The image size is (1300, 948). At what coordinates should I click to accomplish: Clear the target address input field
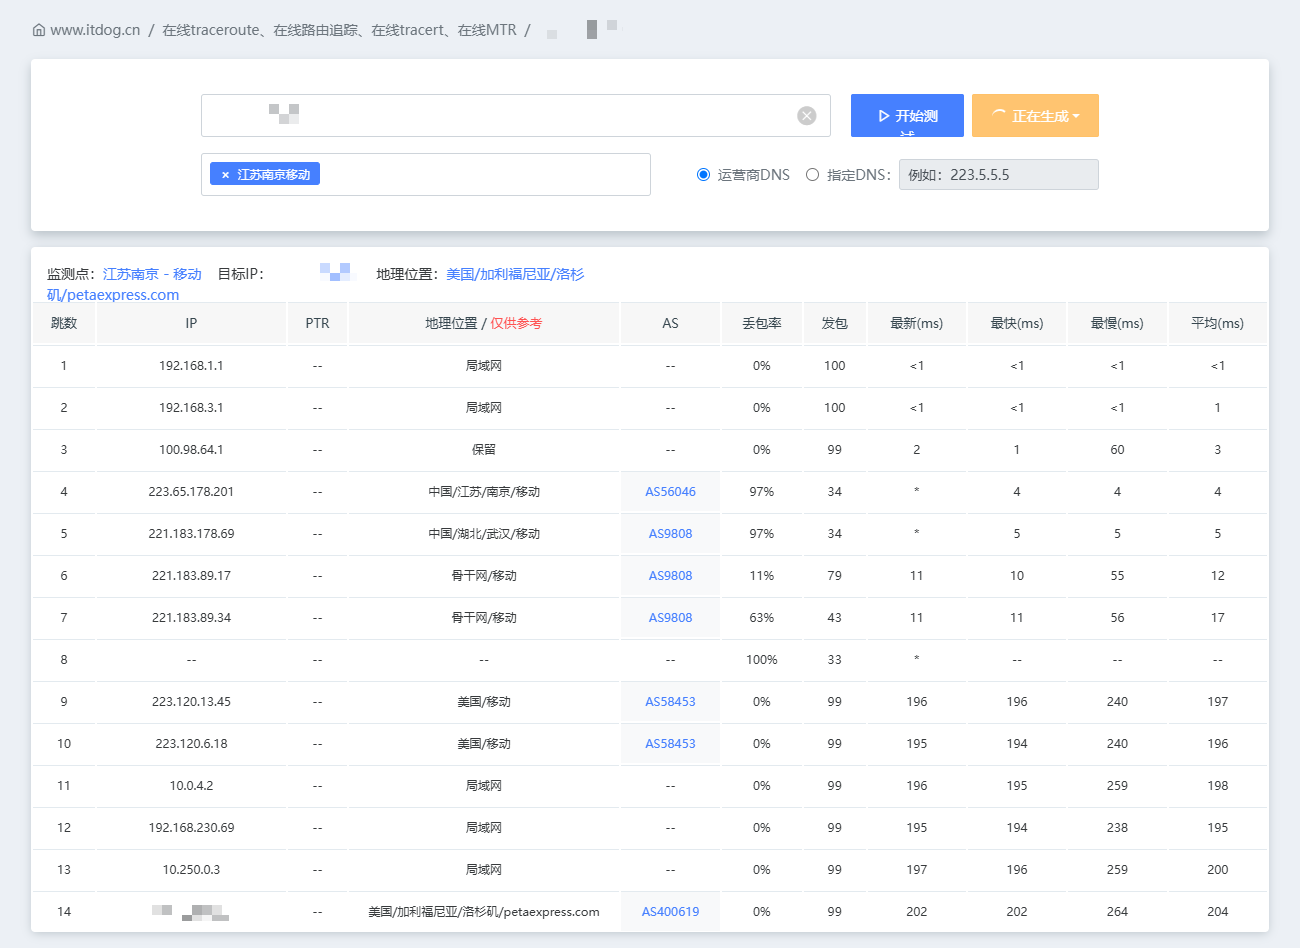(806, 116)
